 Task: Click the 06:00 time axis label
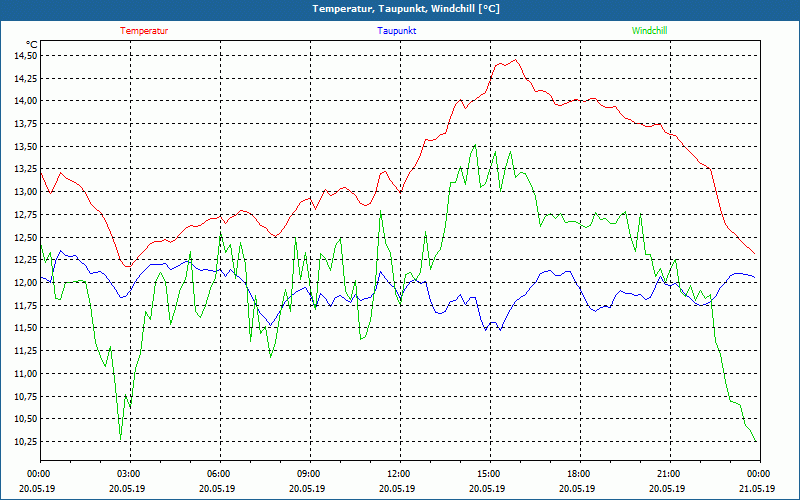pyautogui.click(x=220, y=474)
